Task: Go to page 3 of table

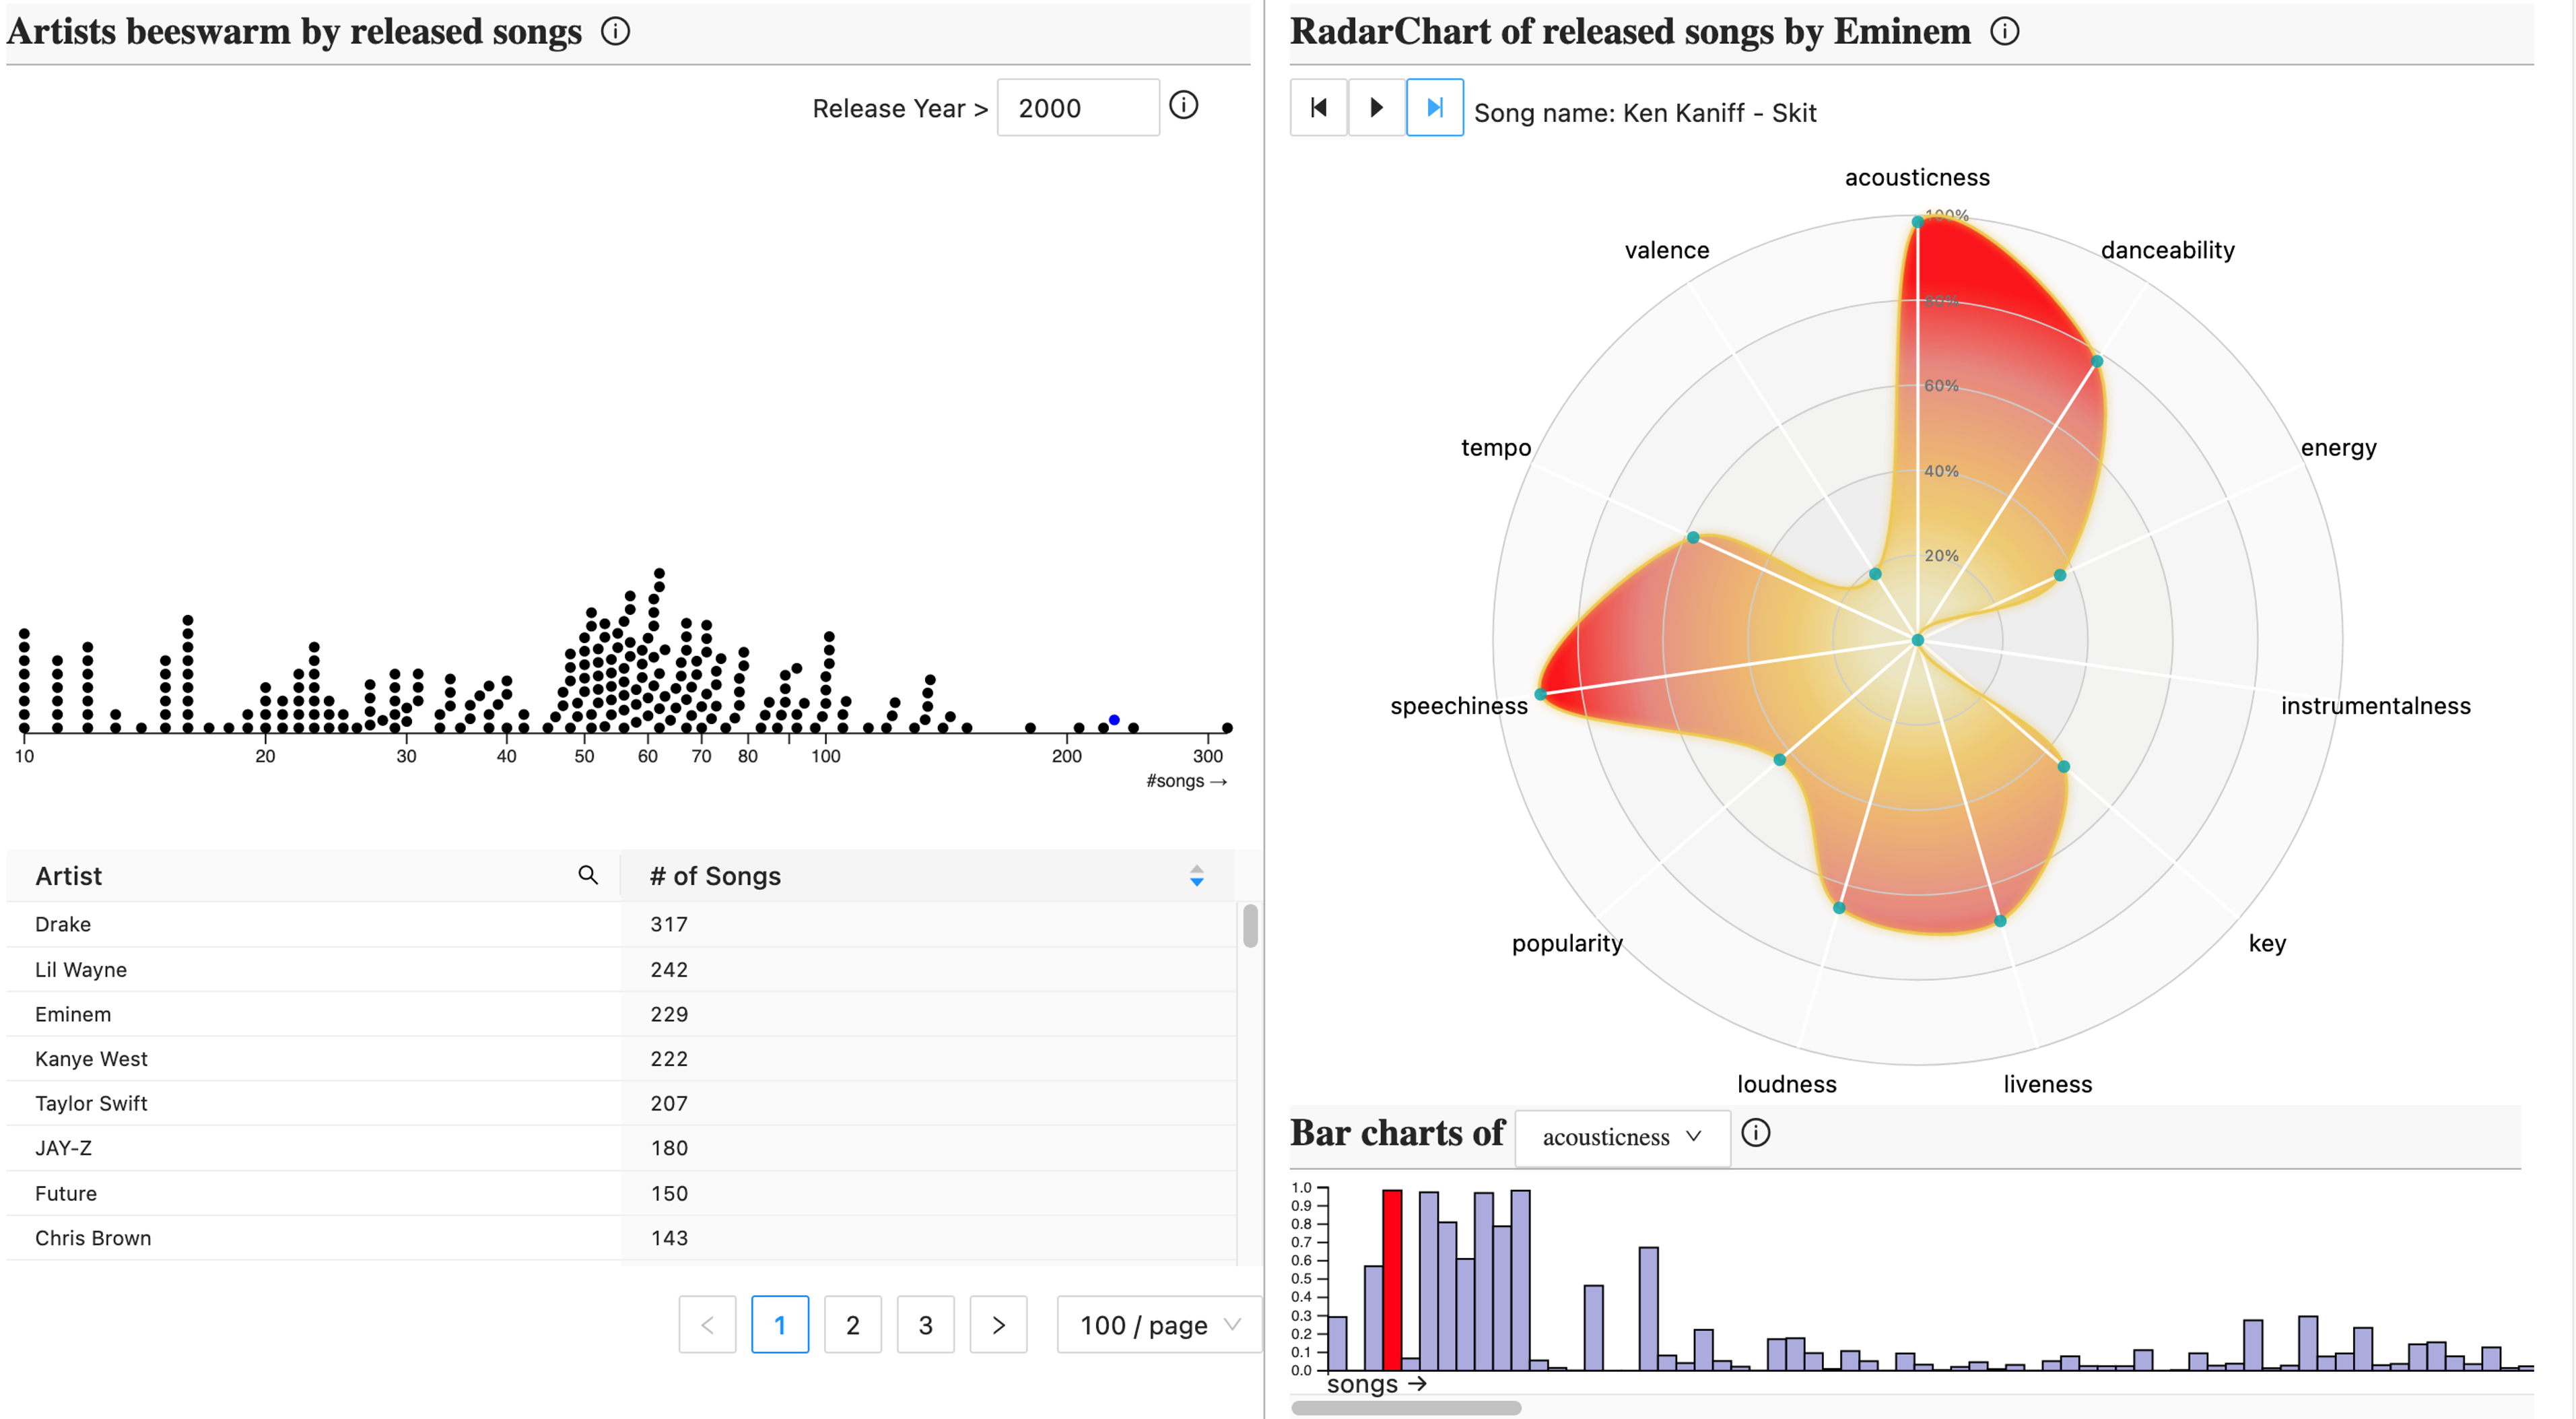Action: click(x=925, y=1325)
